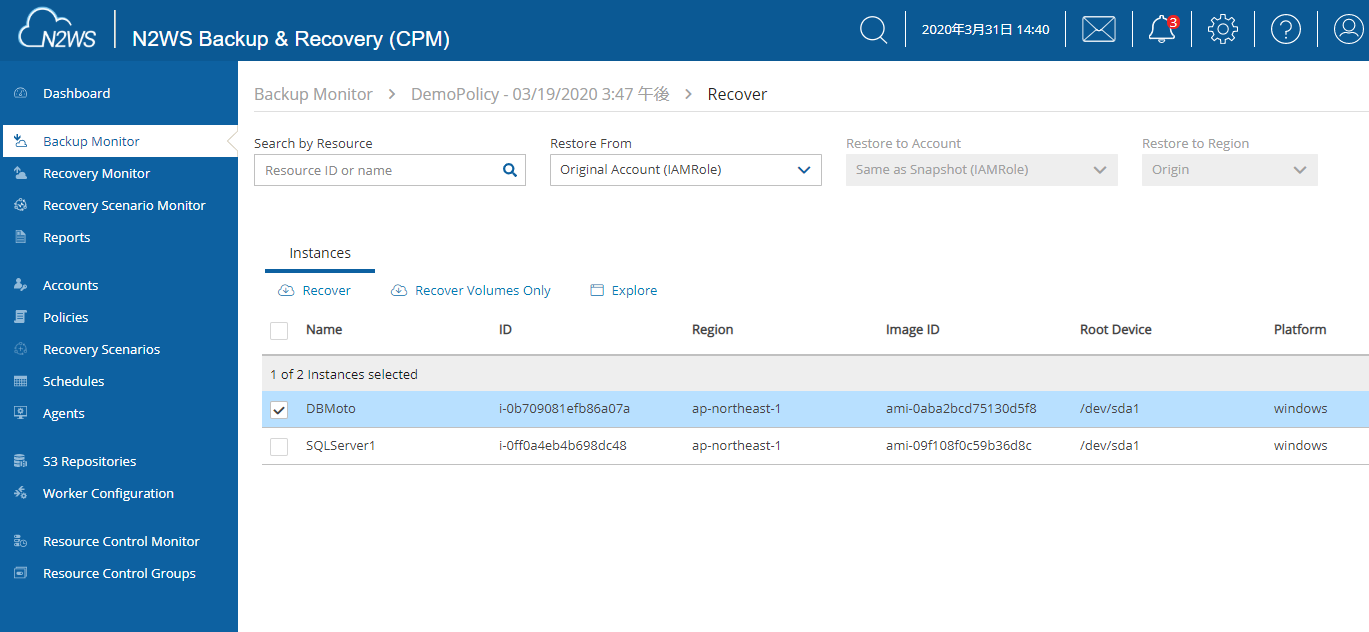Open the settings gear icon

coord(1223,30)
